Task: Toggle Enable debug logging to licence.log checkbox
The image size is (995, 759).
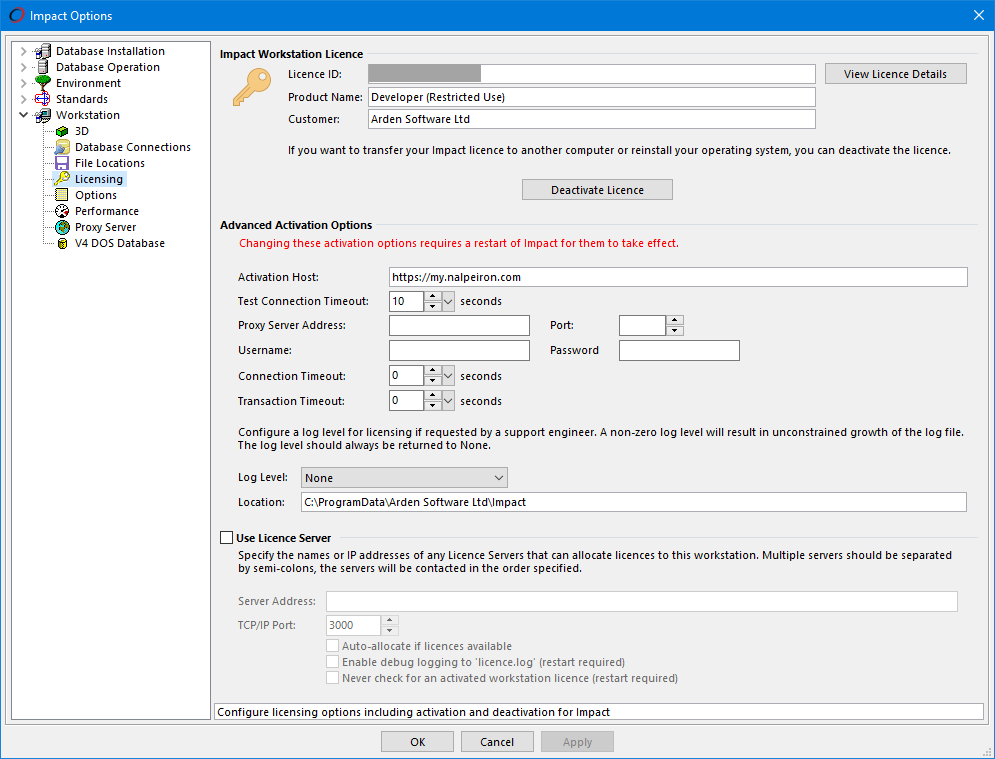Action: pos(333,662)
